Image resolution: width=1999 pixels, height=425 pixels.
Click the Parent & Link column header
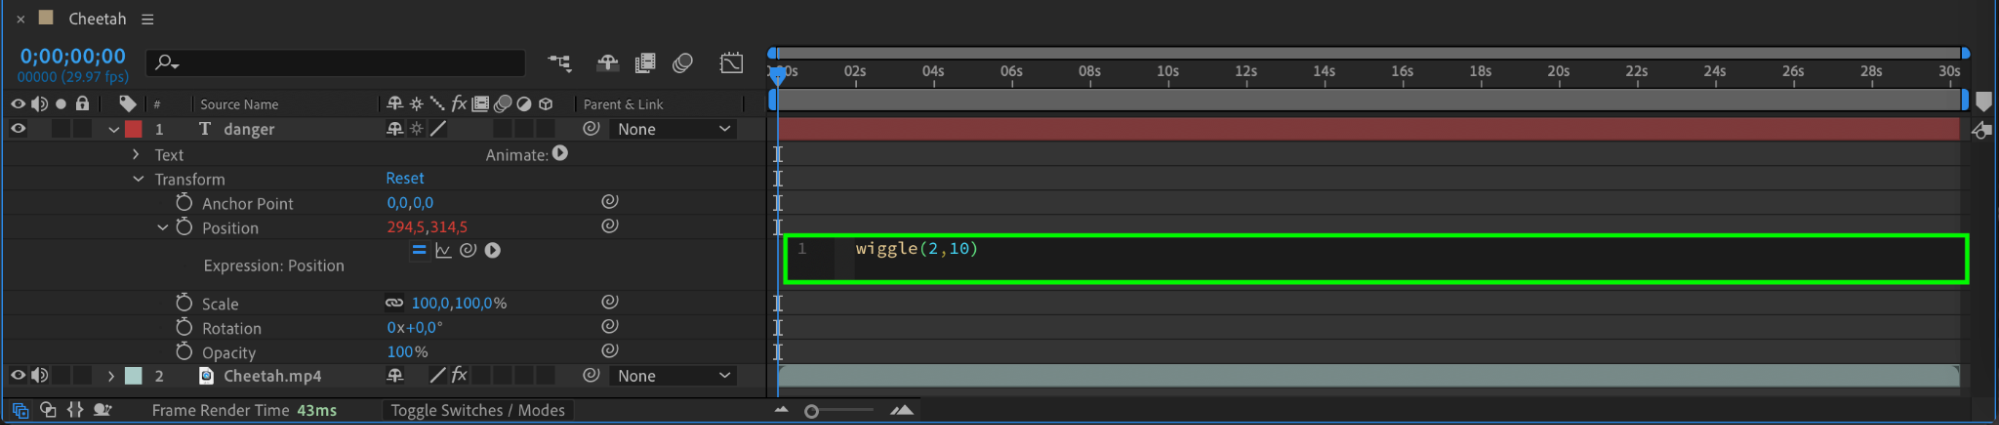click(623, 104)
